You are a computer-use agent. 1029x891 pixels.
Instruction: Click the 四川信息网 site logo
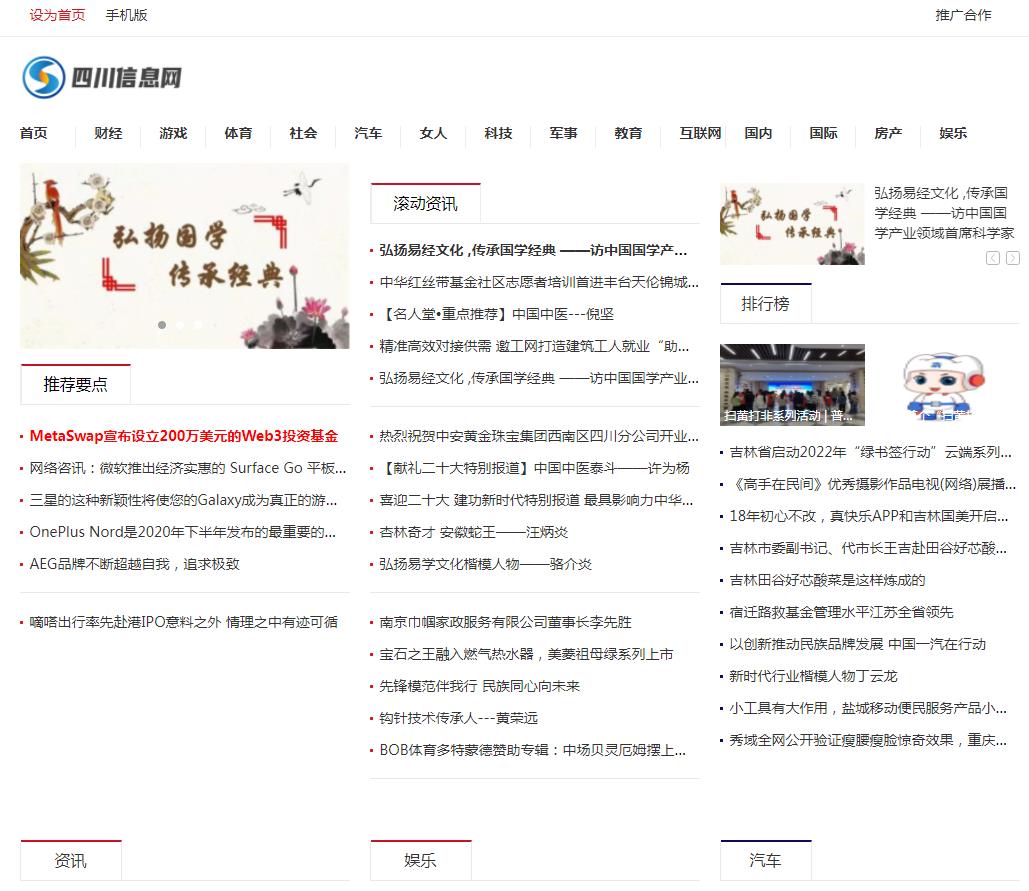102,77
